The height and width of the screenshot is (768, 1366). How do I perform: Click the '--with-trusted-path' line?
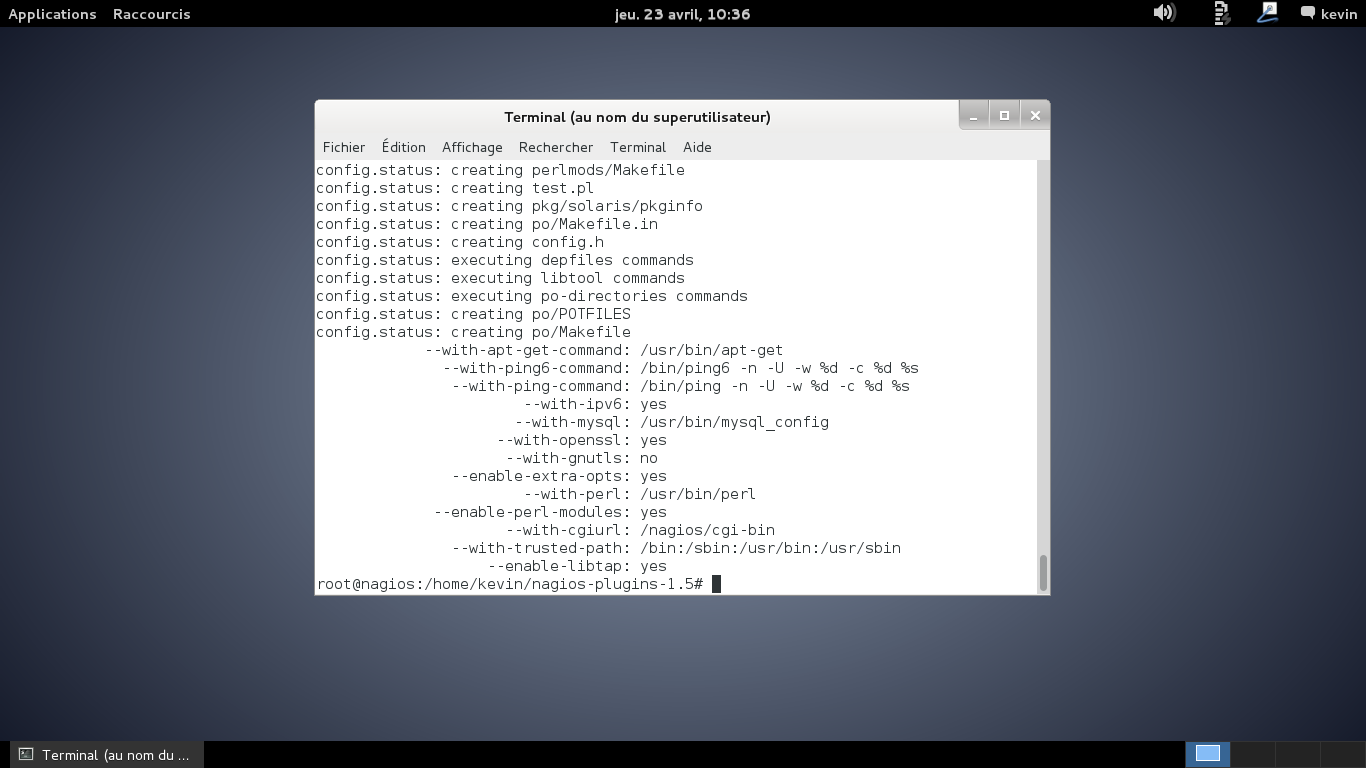click(x=676, y=548)
